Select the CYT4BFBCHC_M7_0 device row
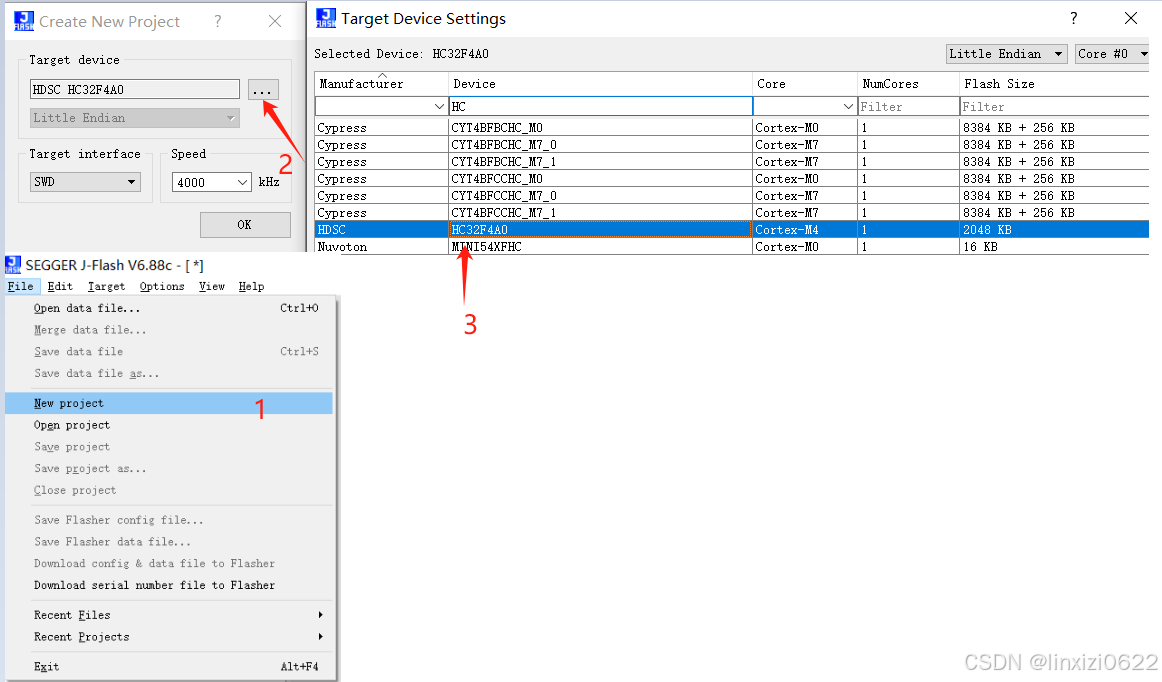Screen dimensions: 1162x682 coord(731,145)
